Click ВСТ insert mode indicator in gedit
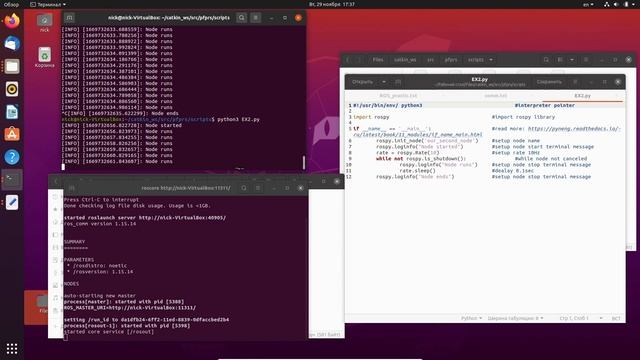The image size is (640, 360). point(616,318)
